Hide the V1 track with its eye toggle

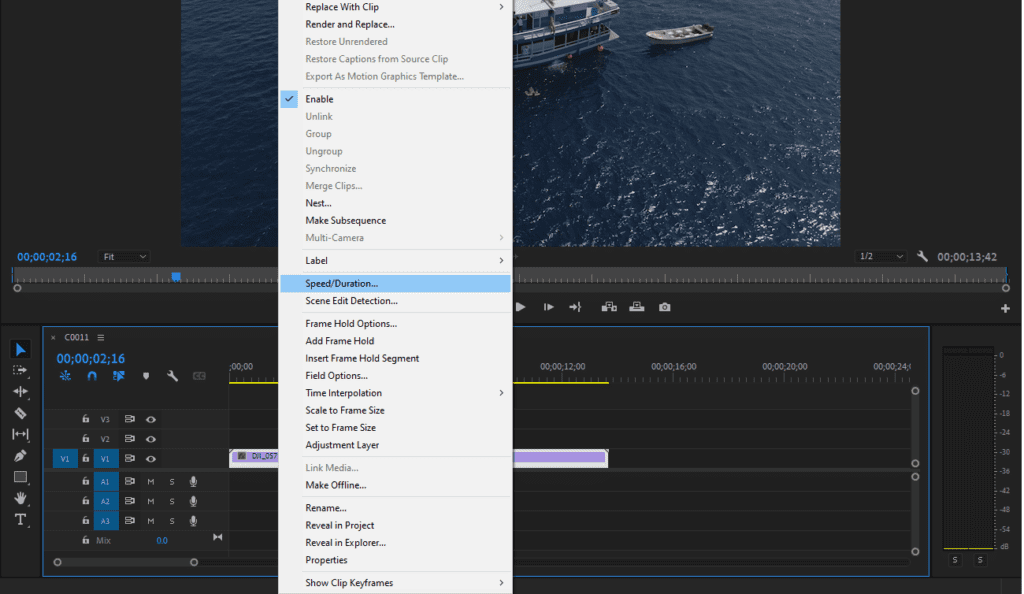tap(150, 458)
